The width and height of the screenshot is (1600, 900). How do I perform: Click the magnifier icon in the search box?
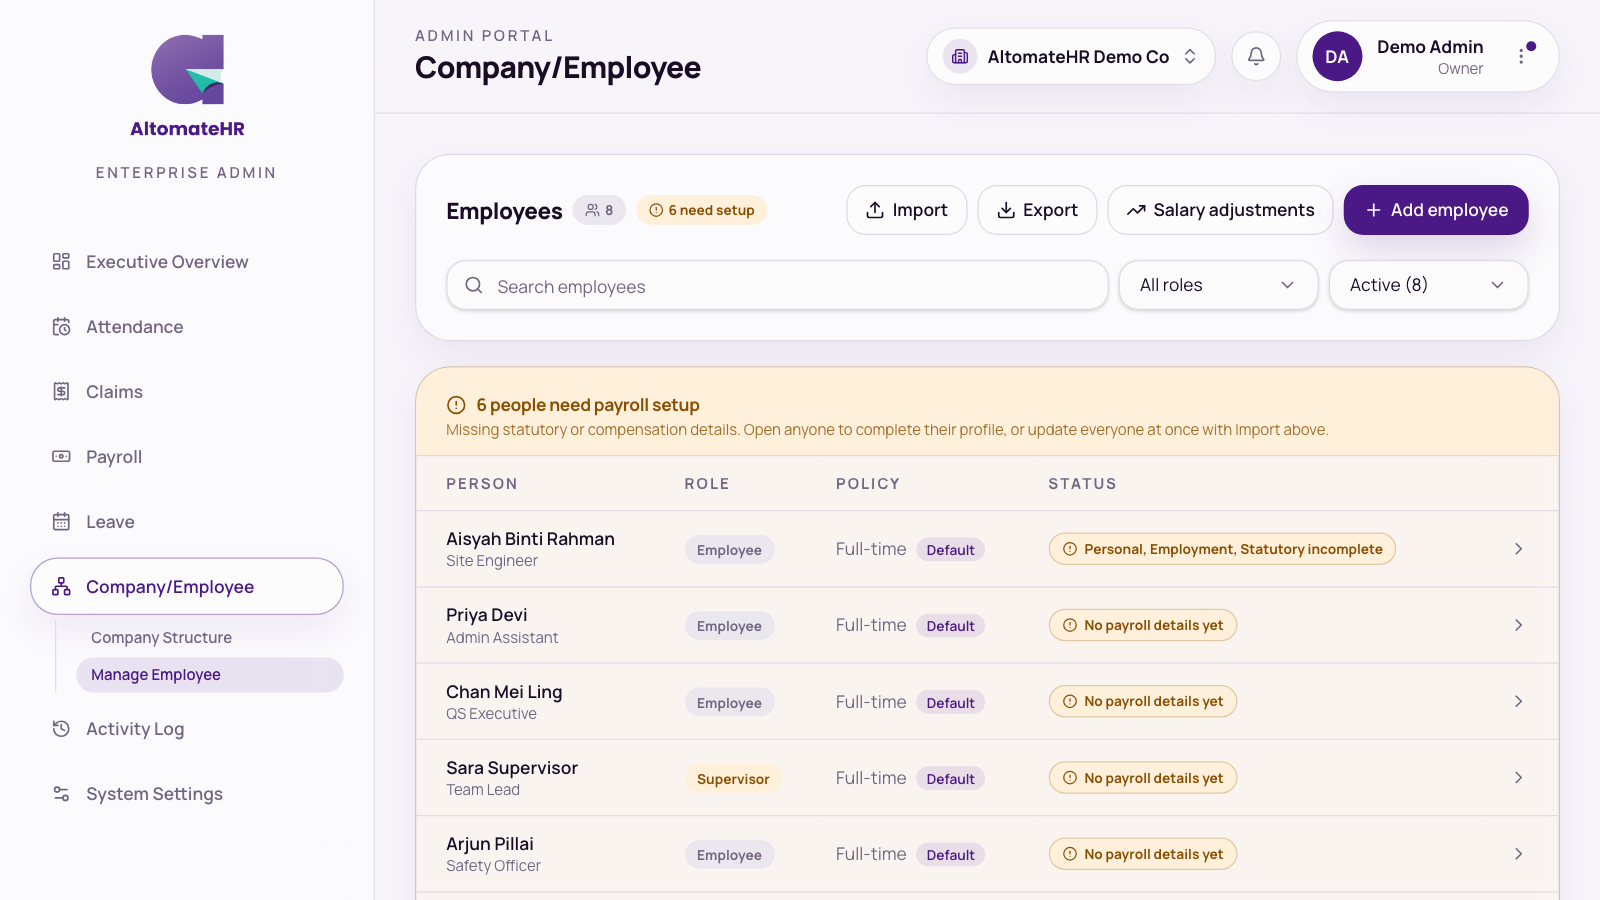click(474, 286)
